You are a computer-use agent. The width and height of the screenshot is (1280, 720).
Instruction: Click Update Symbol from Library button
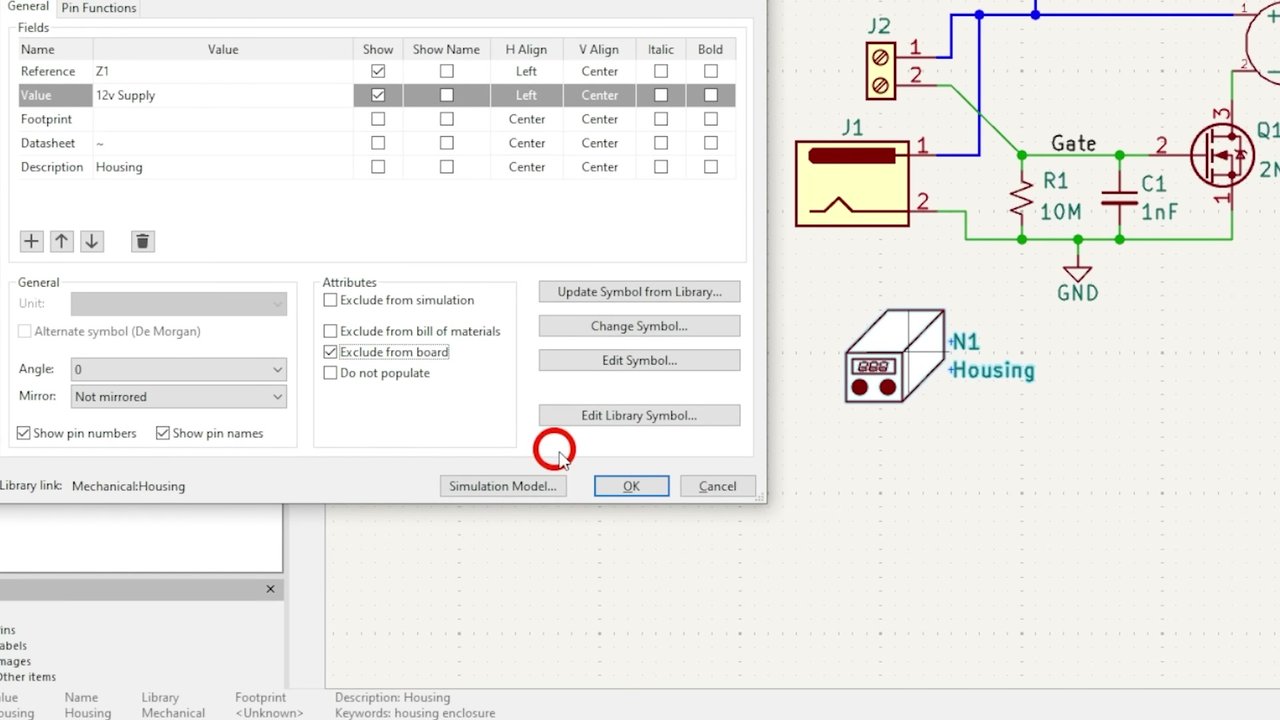(x=639, y=292)
